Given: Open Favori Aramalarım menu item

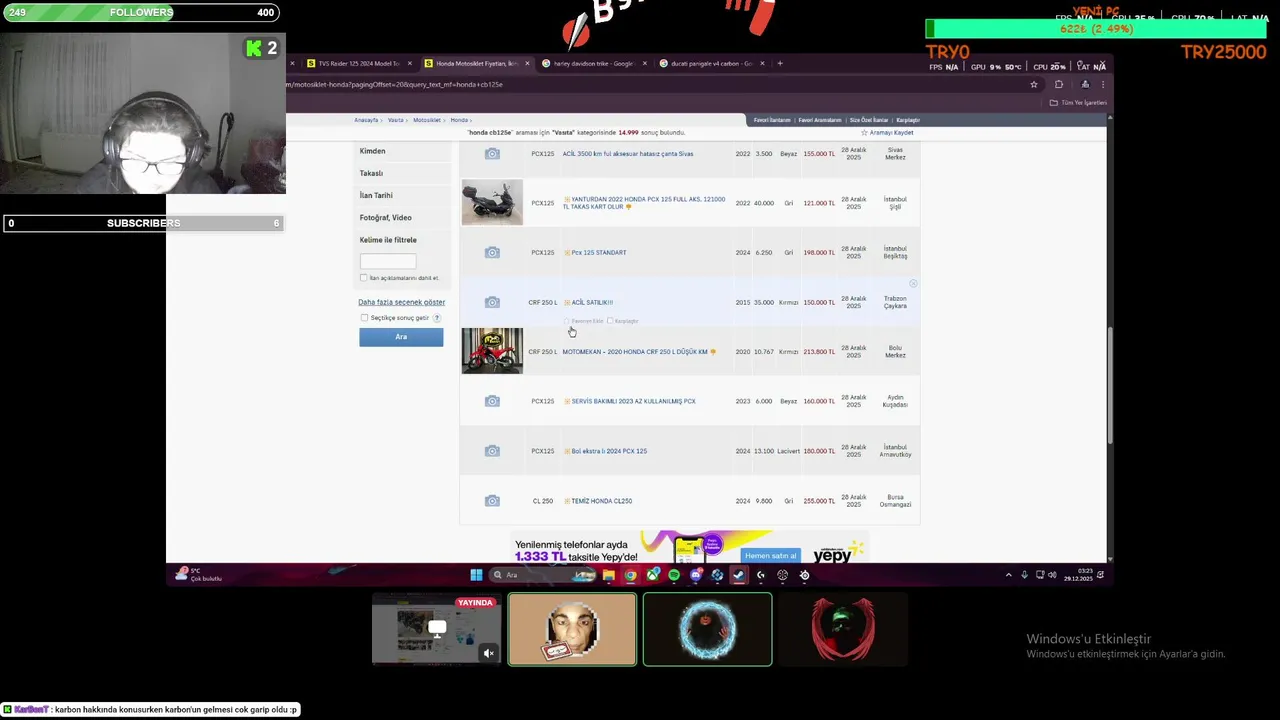Looking at the screenshot, I should tap(820, 120).
